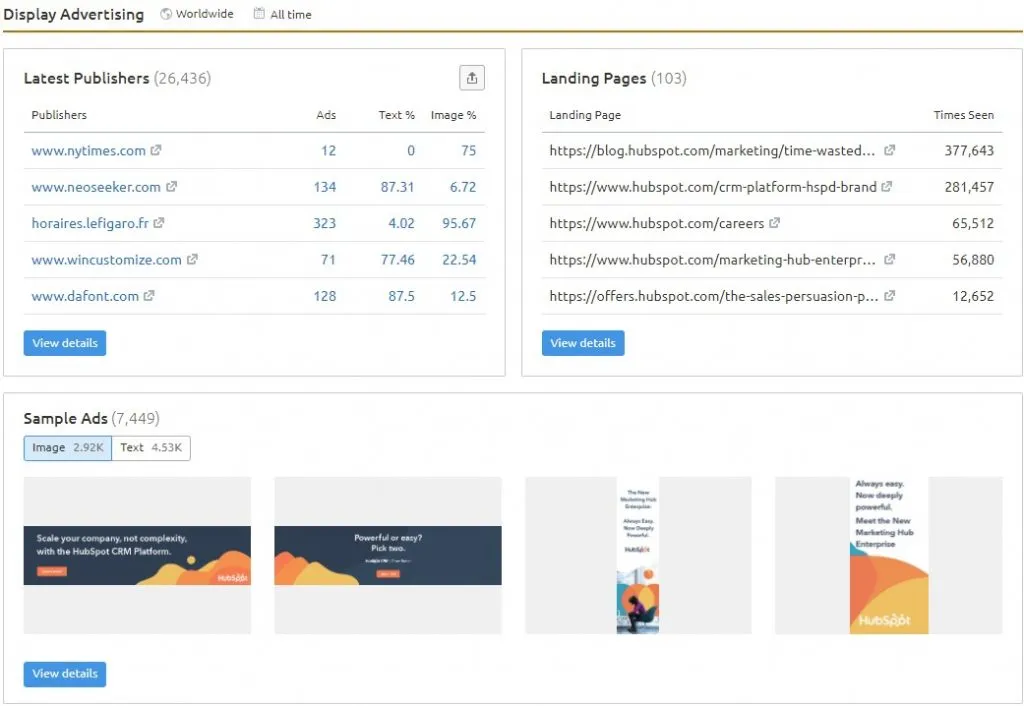This screenshot has width=1024, height=706.
Task: Click external icon for crm-platform-hspd-brand URL
Action: [887, 187]
